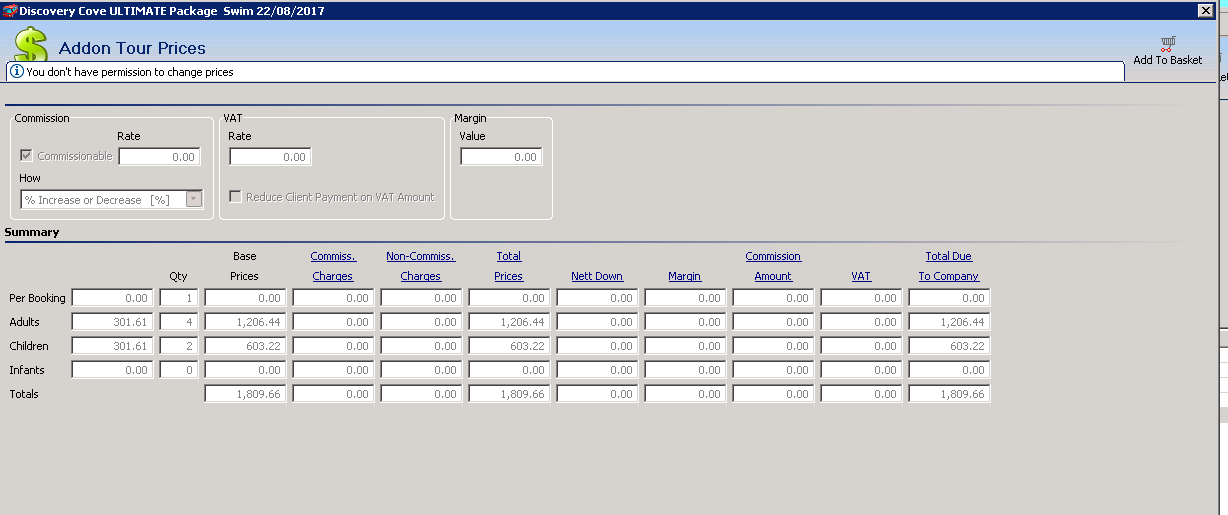Click Totals Margin field

tap(685, 394)
